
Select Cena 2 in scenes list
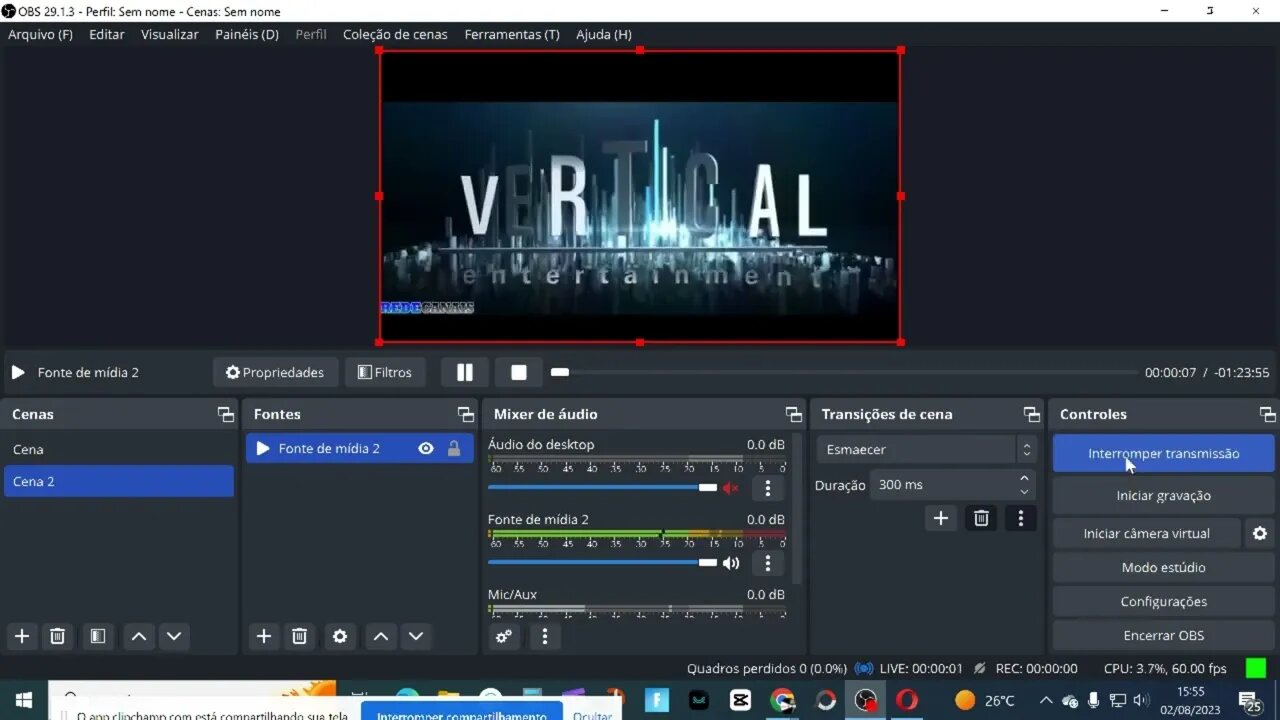pos(118,481)
